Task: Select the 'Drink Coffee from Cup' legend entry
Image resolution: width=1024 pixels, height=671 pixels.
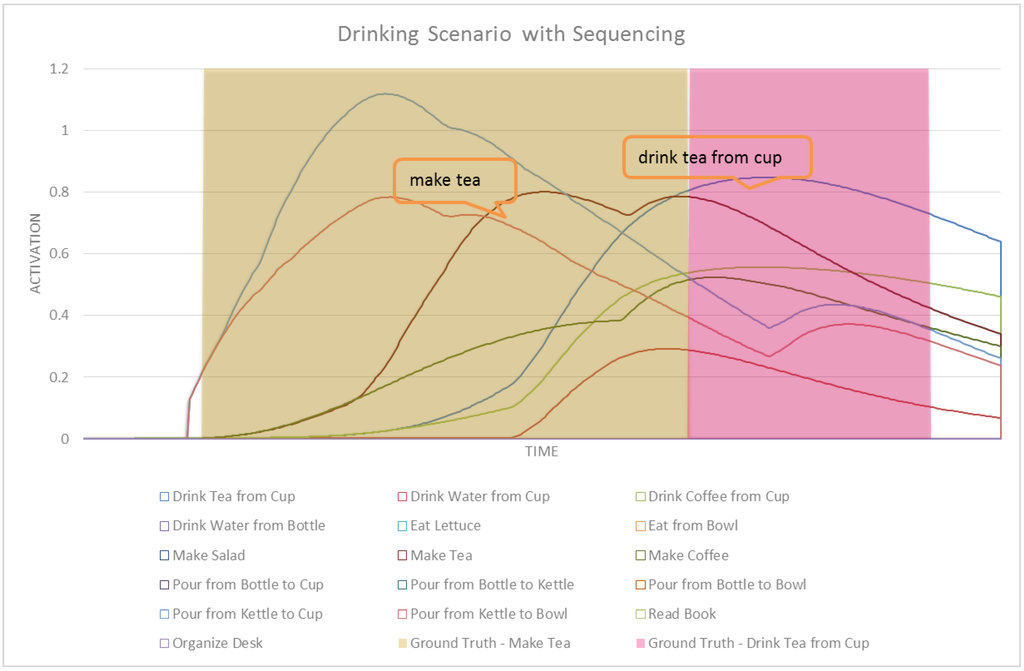Action: [x=718, y=496]
